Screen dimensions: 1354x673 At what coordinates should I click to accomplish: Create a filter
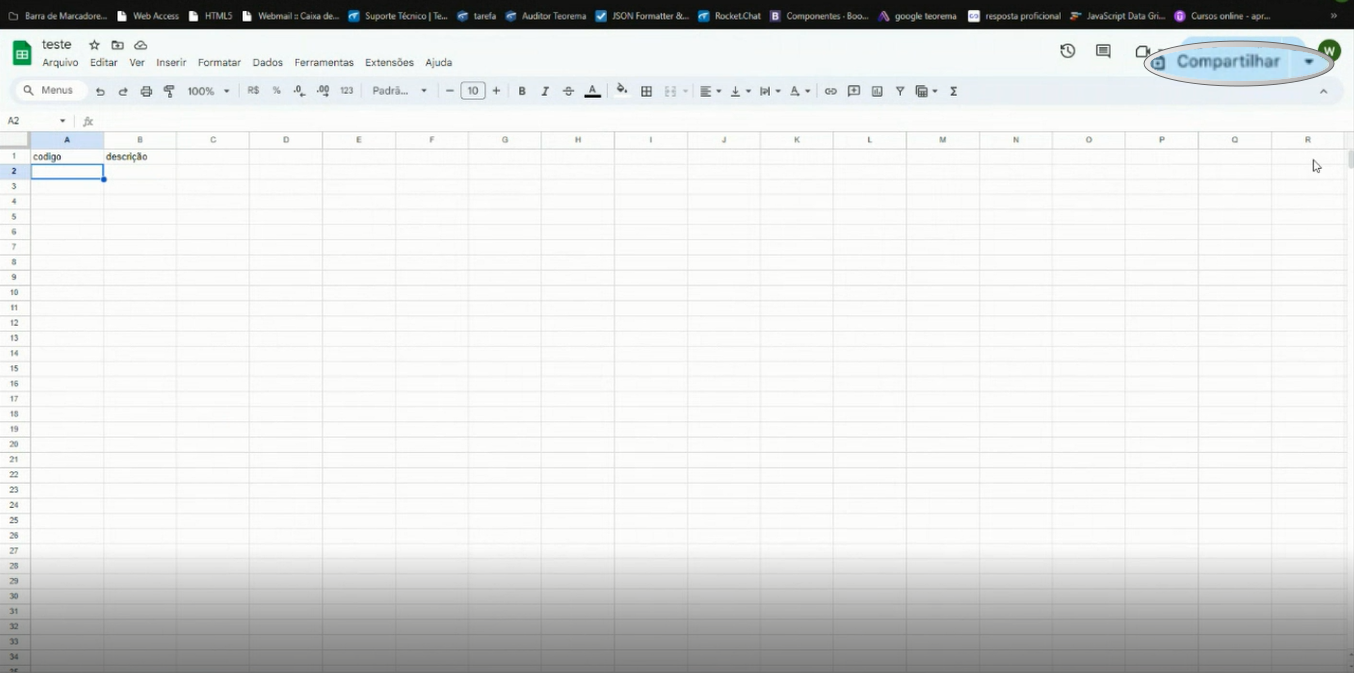coord(900,91)
